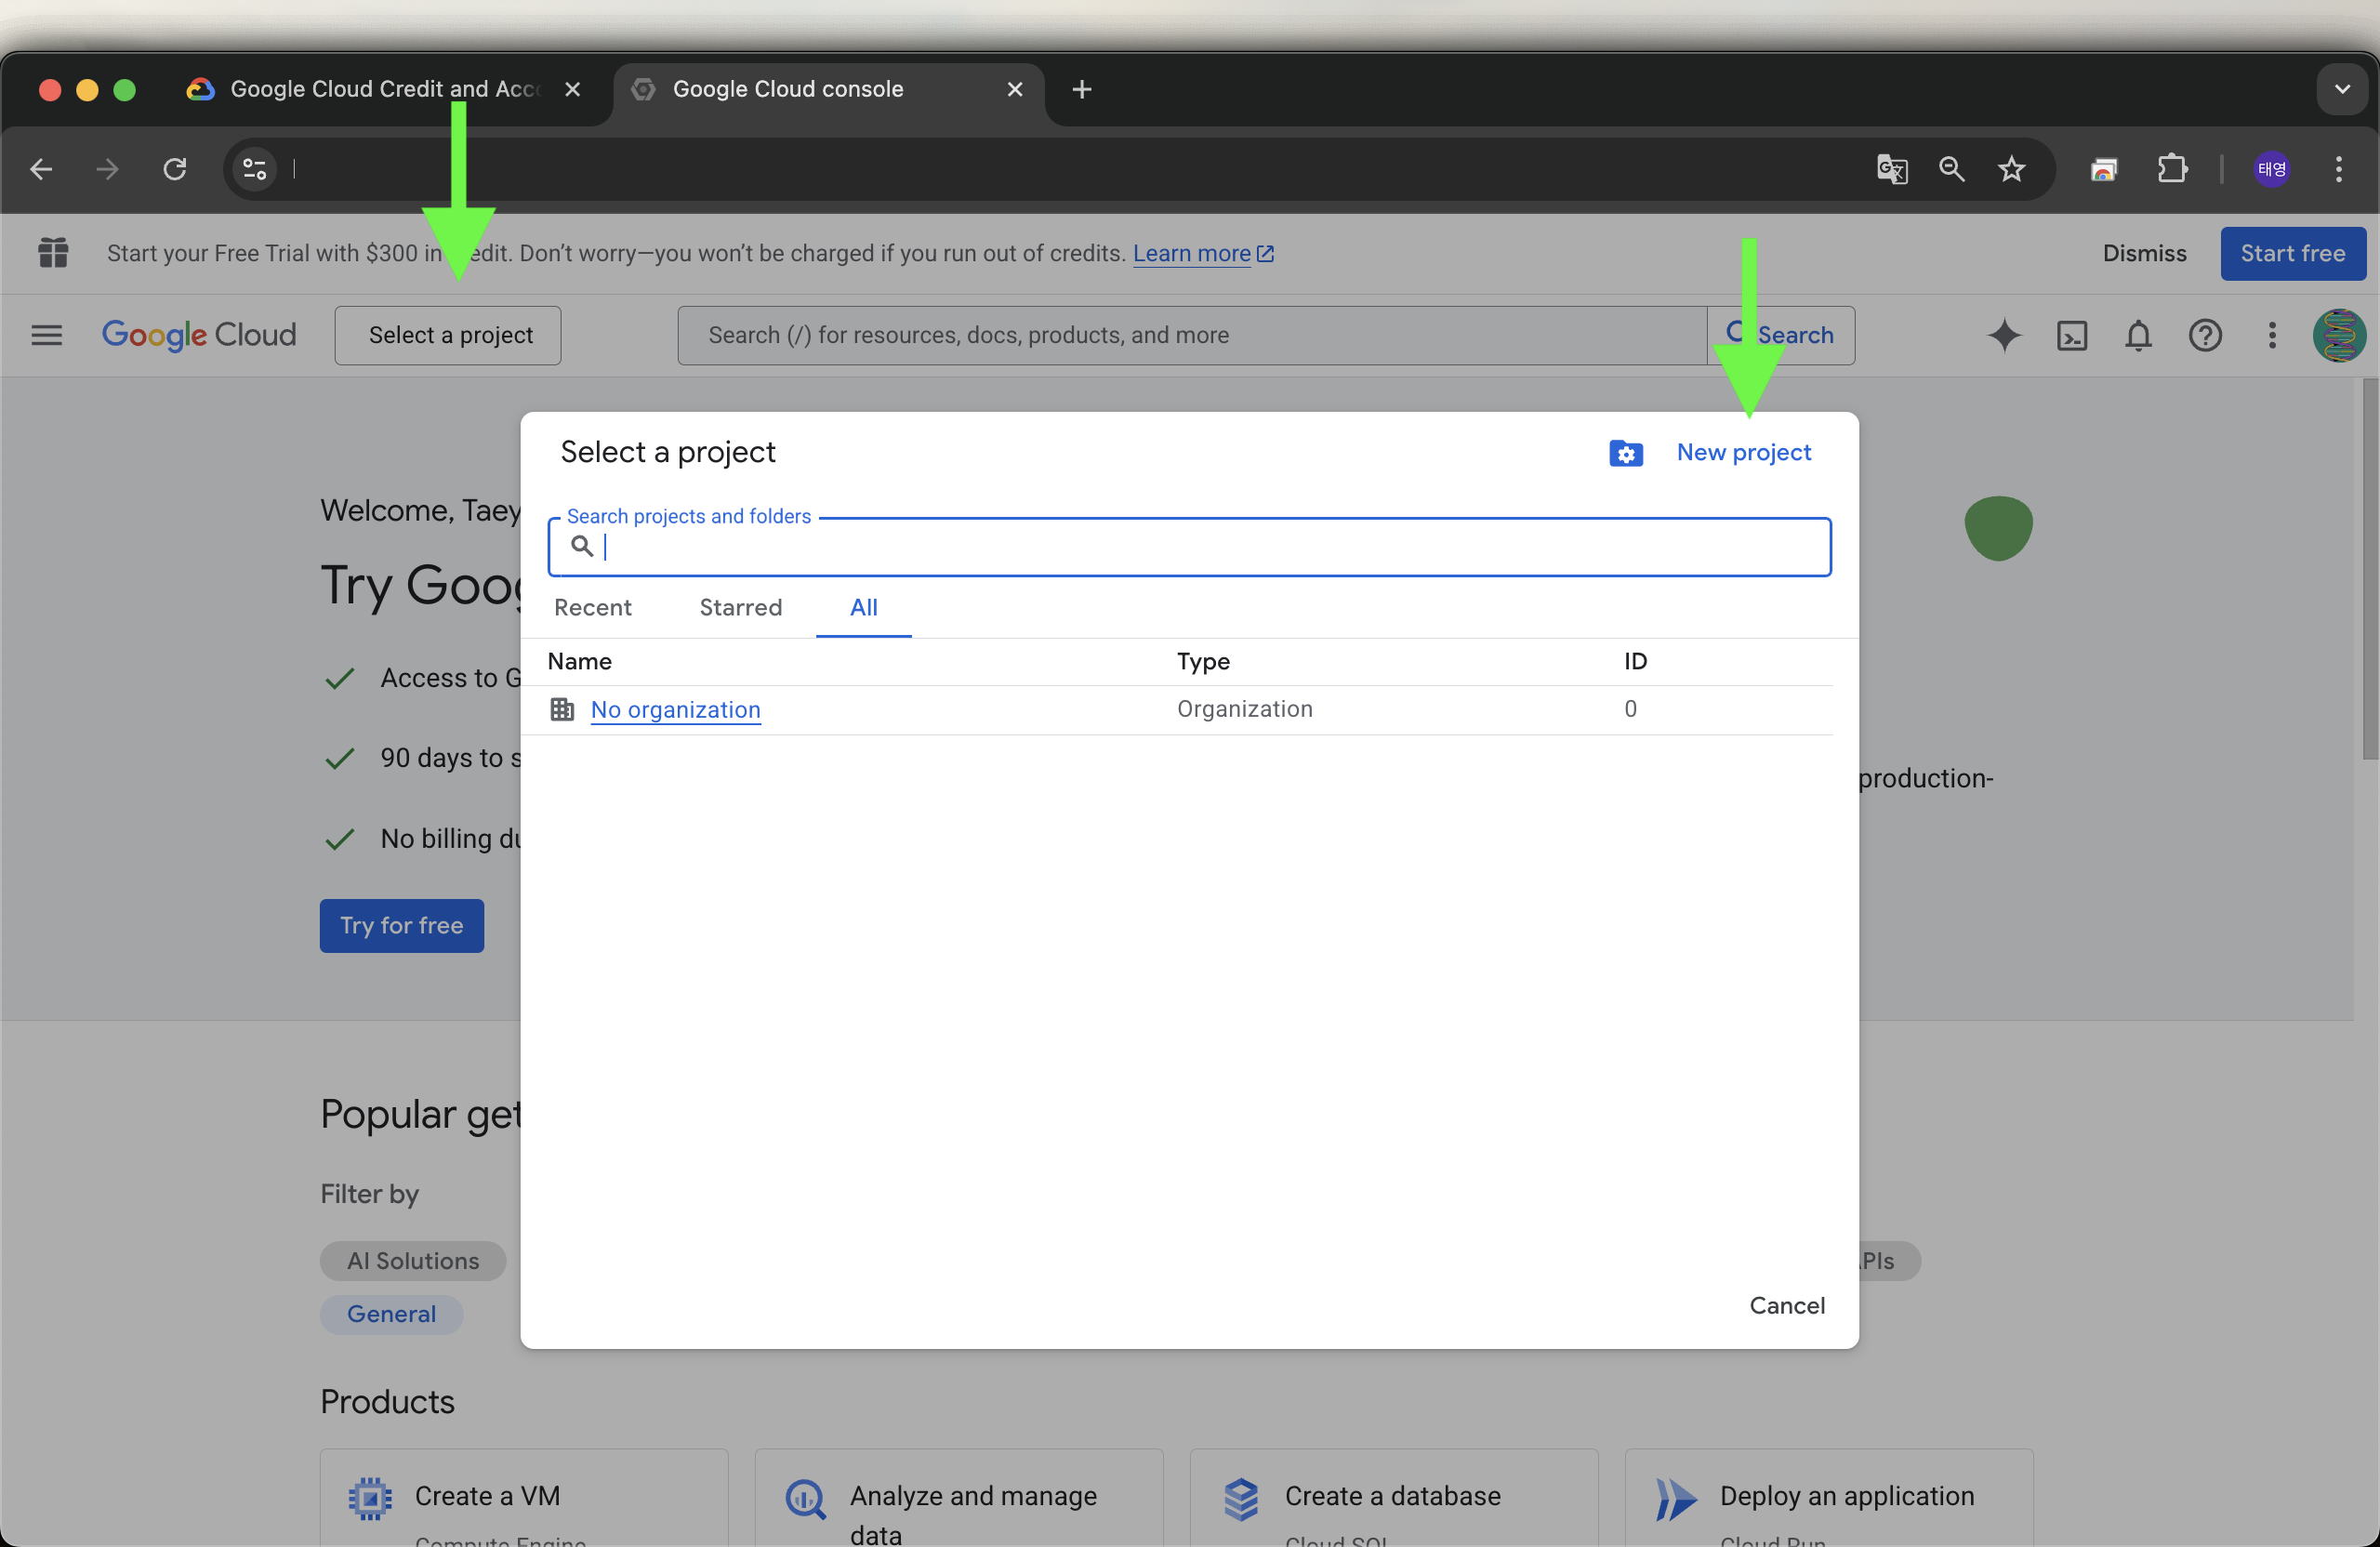
Task: Open Chrome three-dot menu
Action: point(2338,169)
